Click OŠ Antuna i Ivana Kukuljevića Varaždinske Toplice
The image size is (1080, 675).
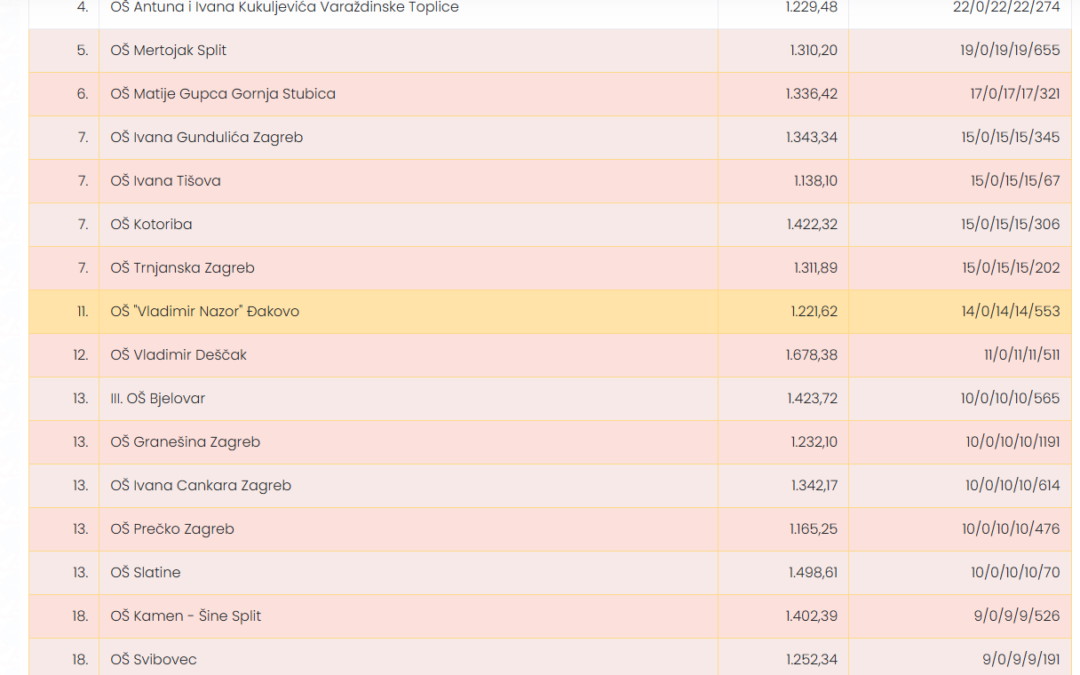pos(284,8)
